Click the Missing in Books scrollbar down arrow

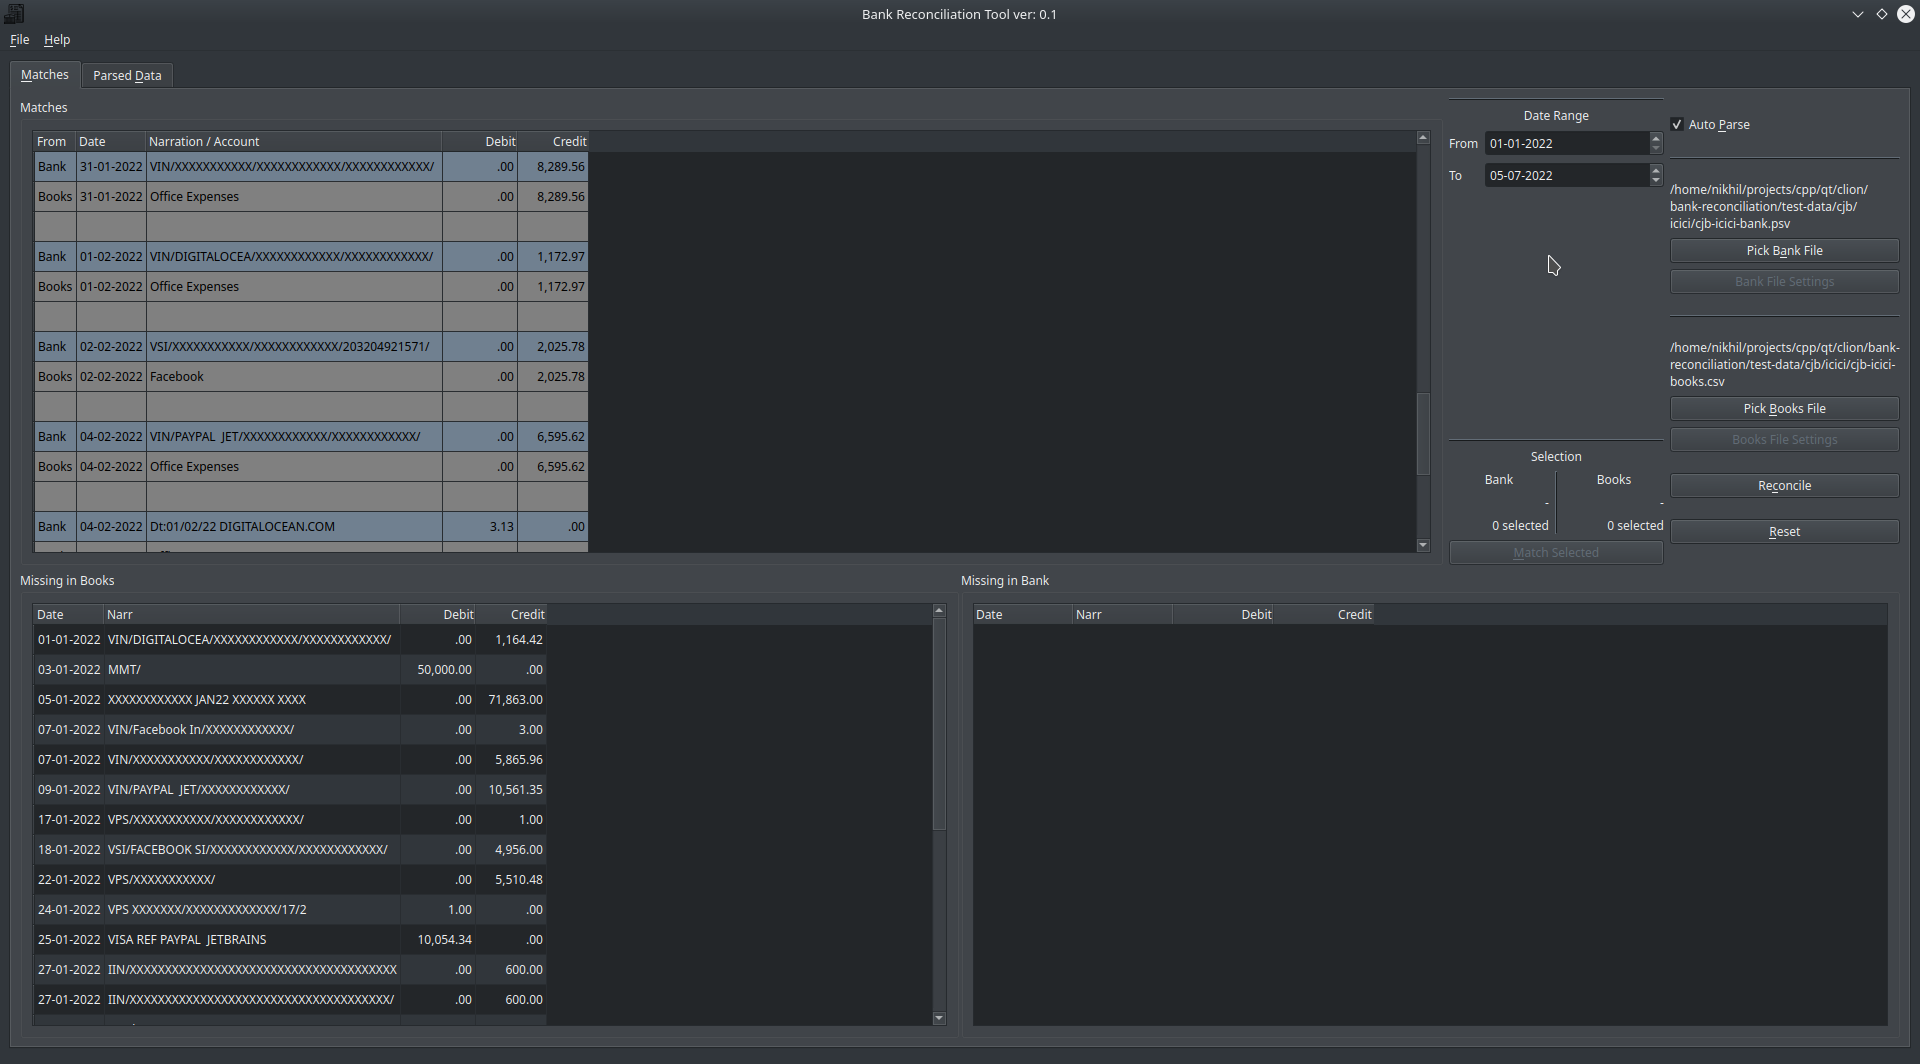[939, 1018]
